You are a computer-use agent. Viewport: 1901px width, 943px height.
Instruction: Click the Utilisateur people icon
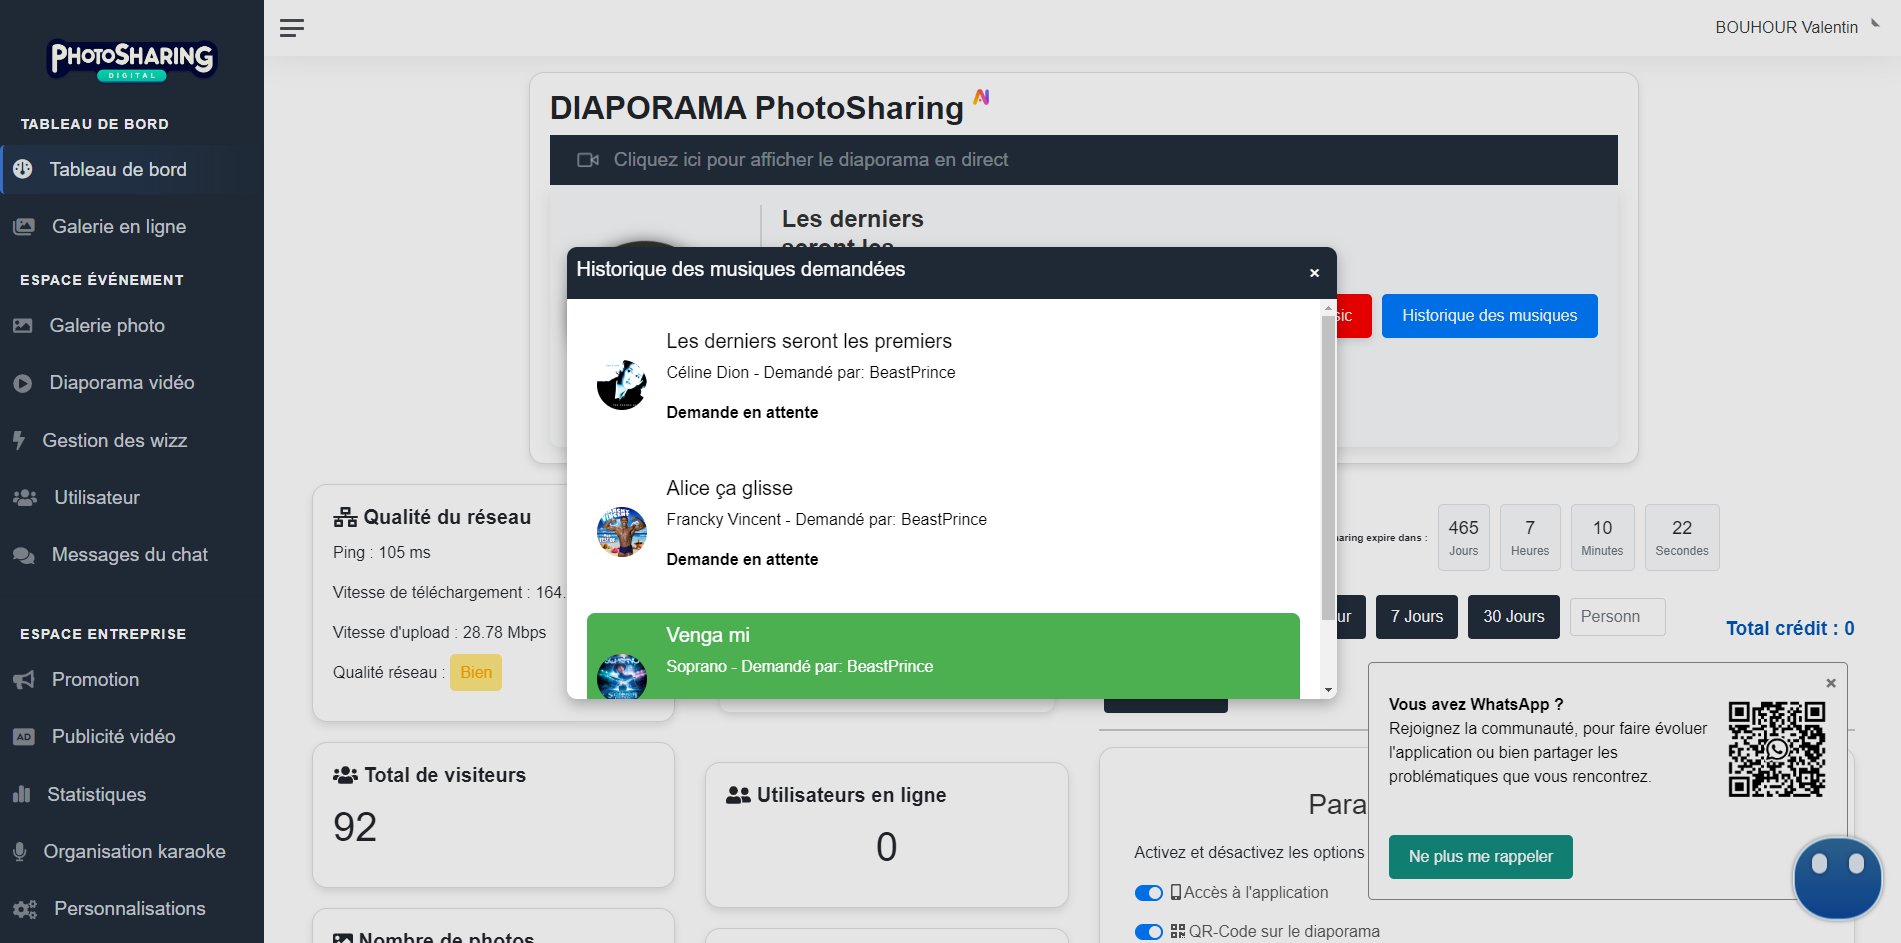(x=25, y=498)
